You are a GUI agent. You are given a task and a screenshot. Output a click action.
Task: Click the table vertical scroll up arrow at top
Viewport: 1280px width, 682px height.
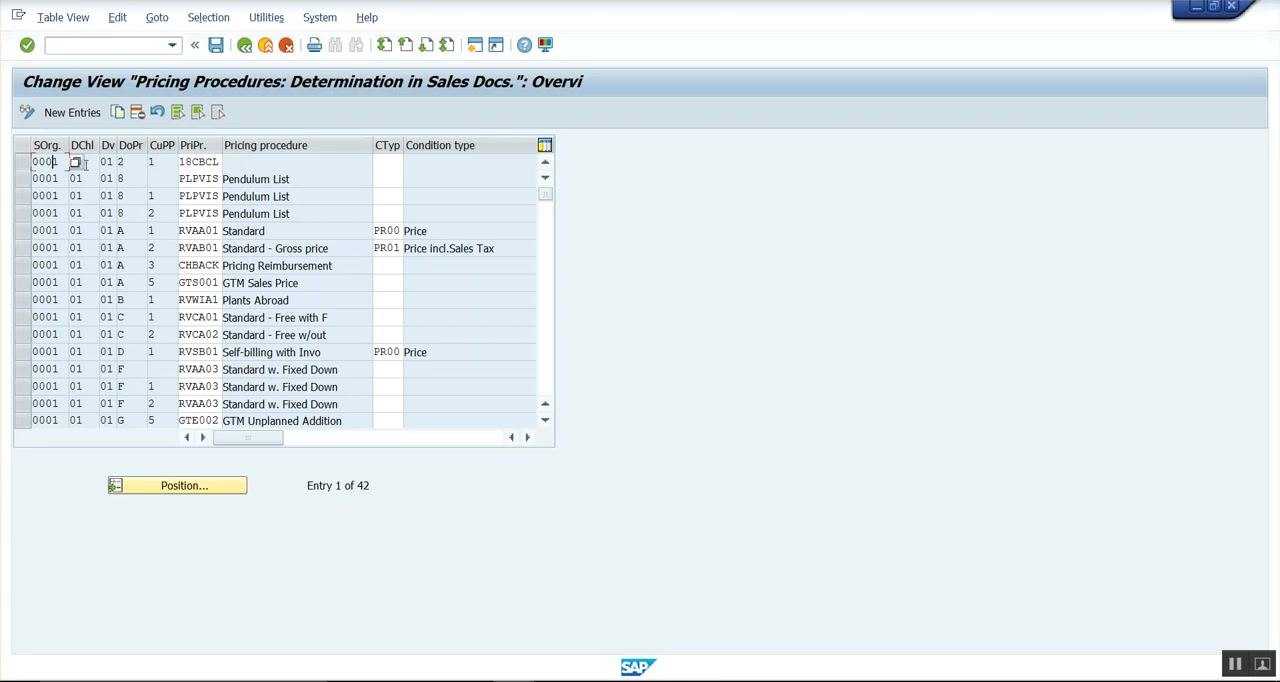pos(545,162)
